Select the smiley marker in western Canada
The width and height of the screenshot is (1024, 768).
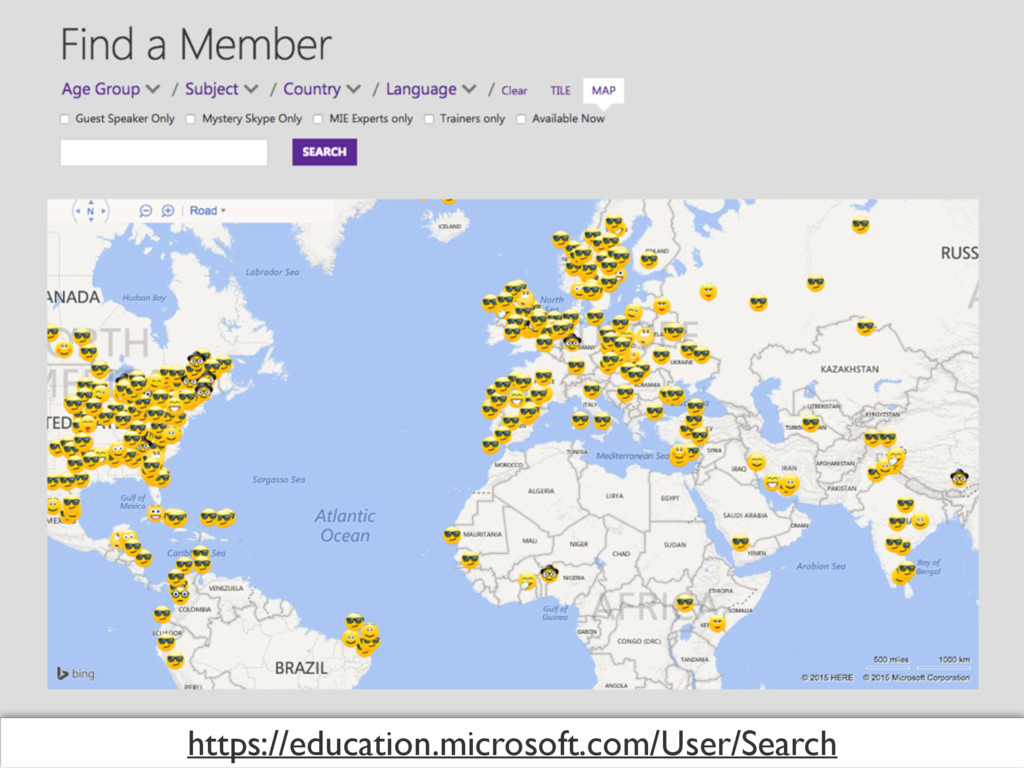pyautogui.click(x=64, y=349)
